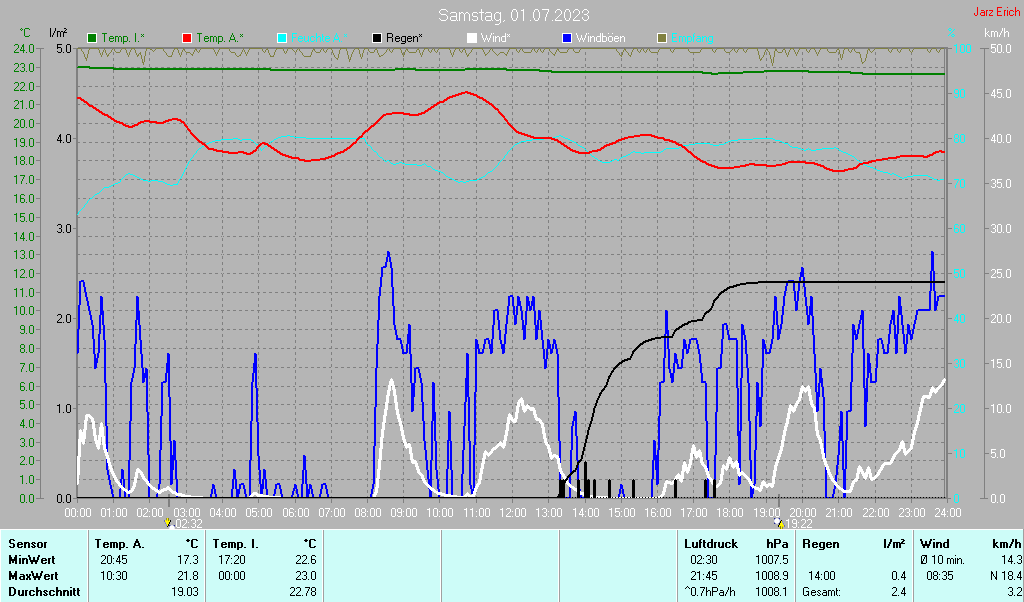Select the 'Windböen' legend label
Viewport: 1024px width, 602px height.
[600, 39]
